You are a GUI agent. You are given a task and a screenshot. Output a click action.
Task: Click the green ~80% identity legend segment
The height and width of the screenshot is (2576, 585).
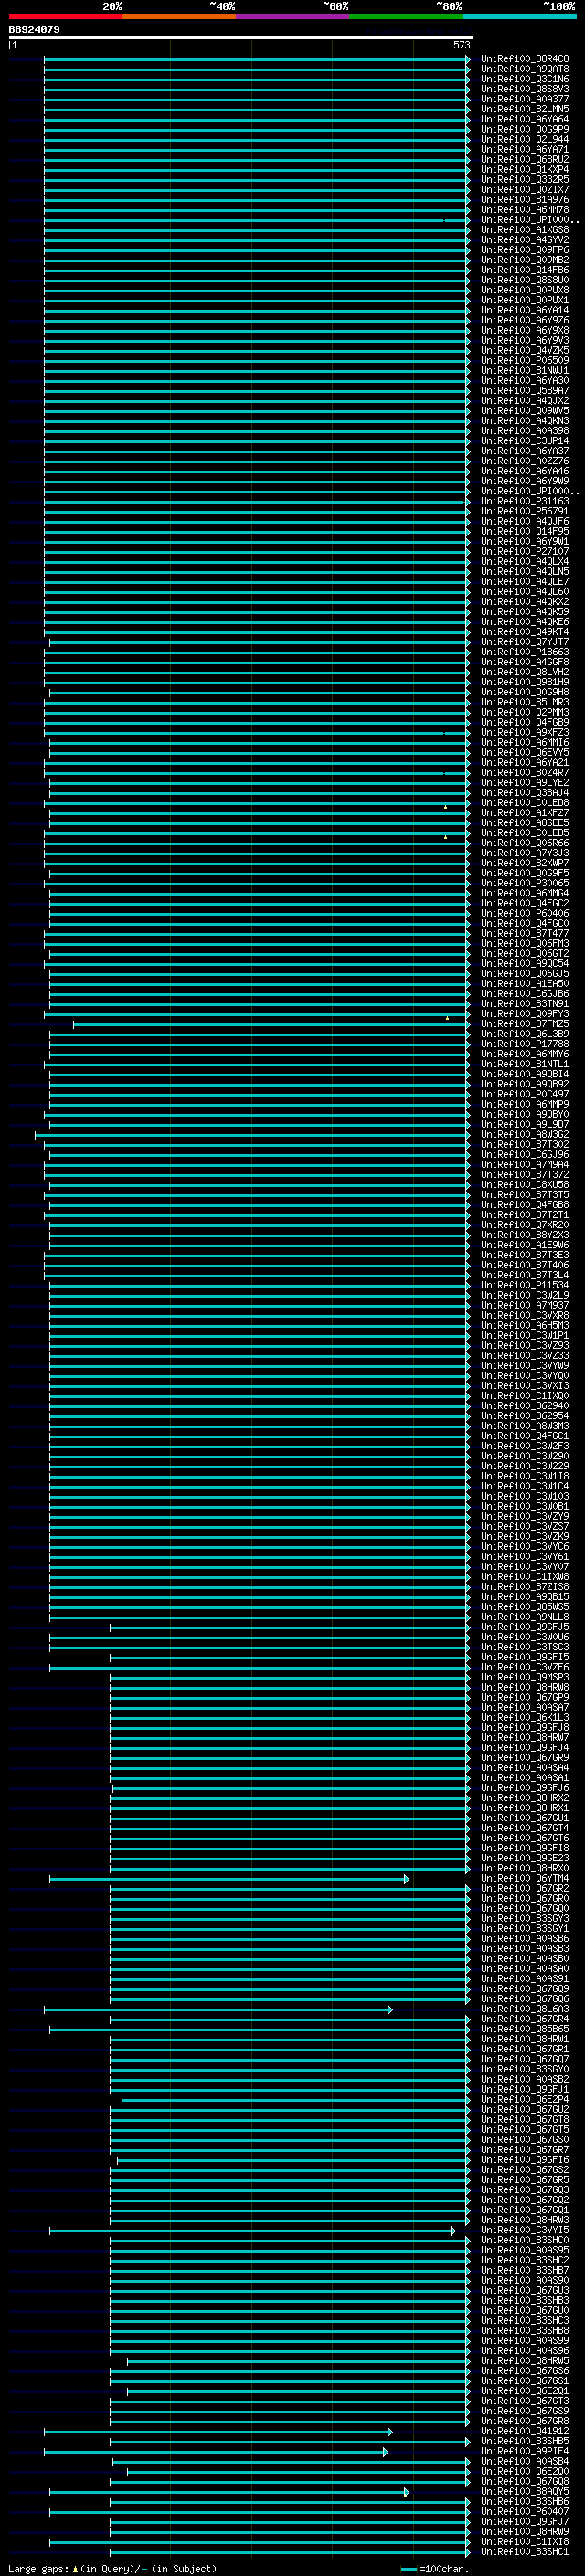click(406, 16)
